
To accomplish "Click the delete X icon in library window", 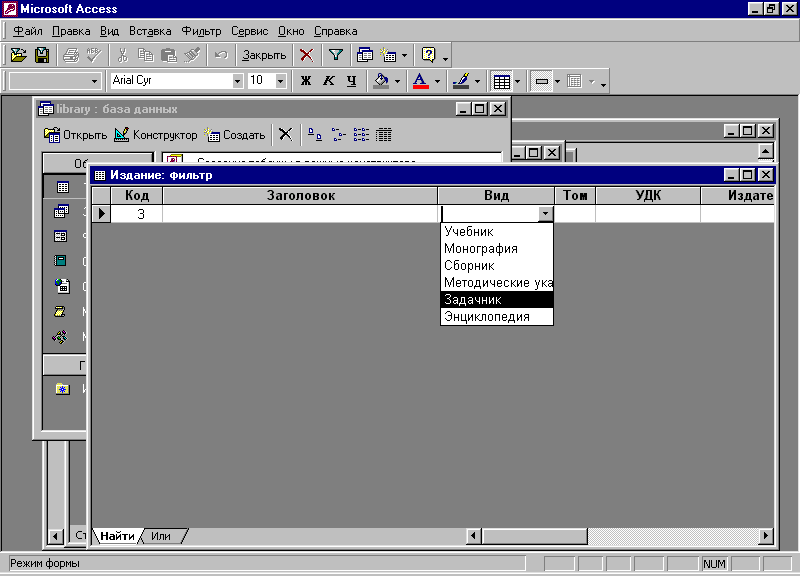I will click(x=286, y=135).
